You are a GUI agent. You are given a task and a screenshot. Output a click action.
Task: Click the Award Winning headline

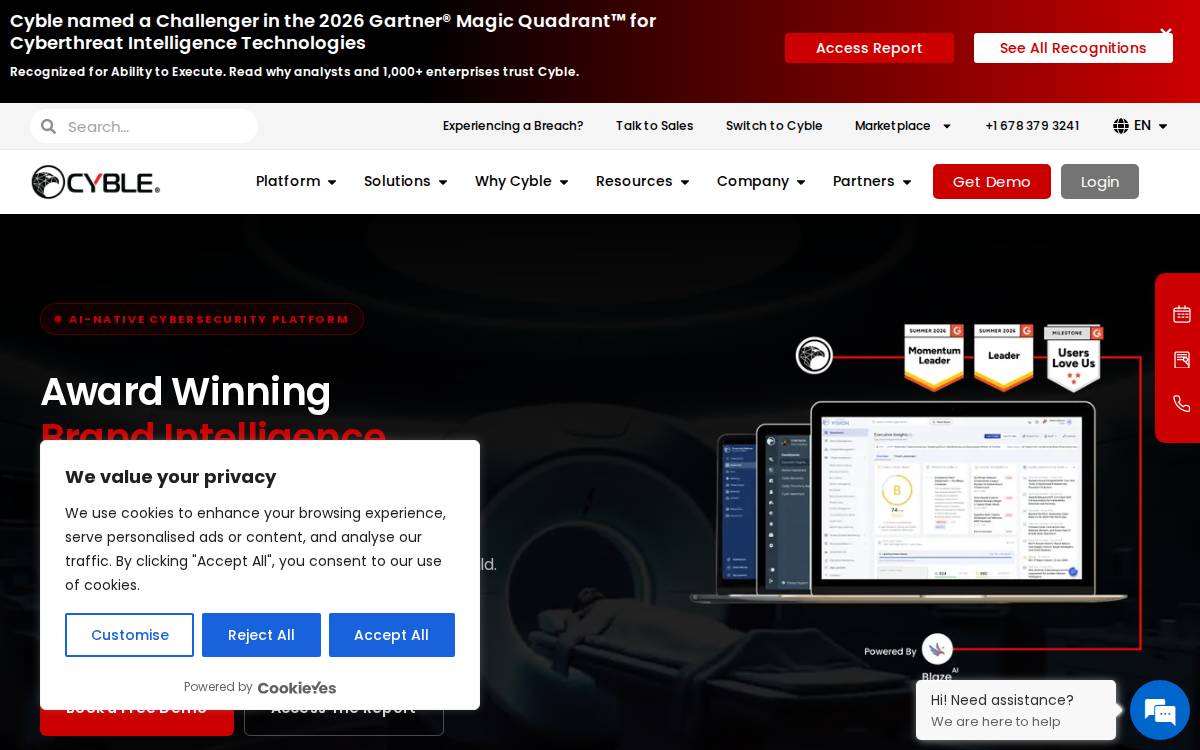(186, 392)
